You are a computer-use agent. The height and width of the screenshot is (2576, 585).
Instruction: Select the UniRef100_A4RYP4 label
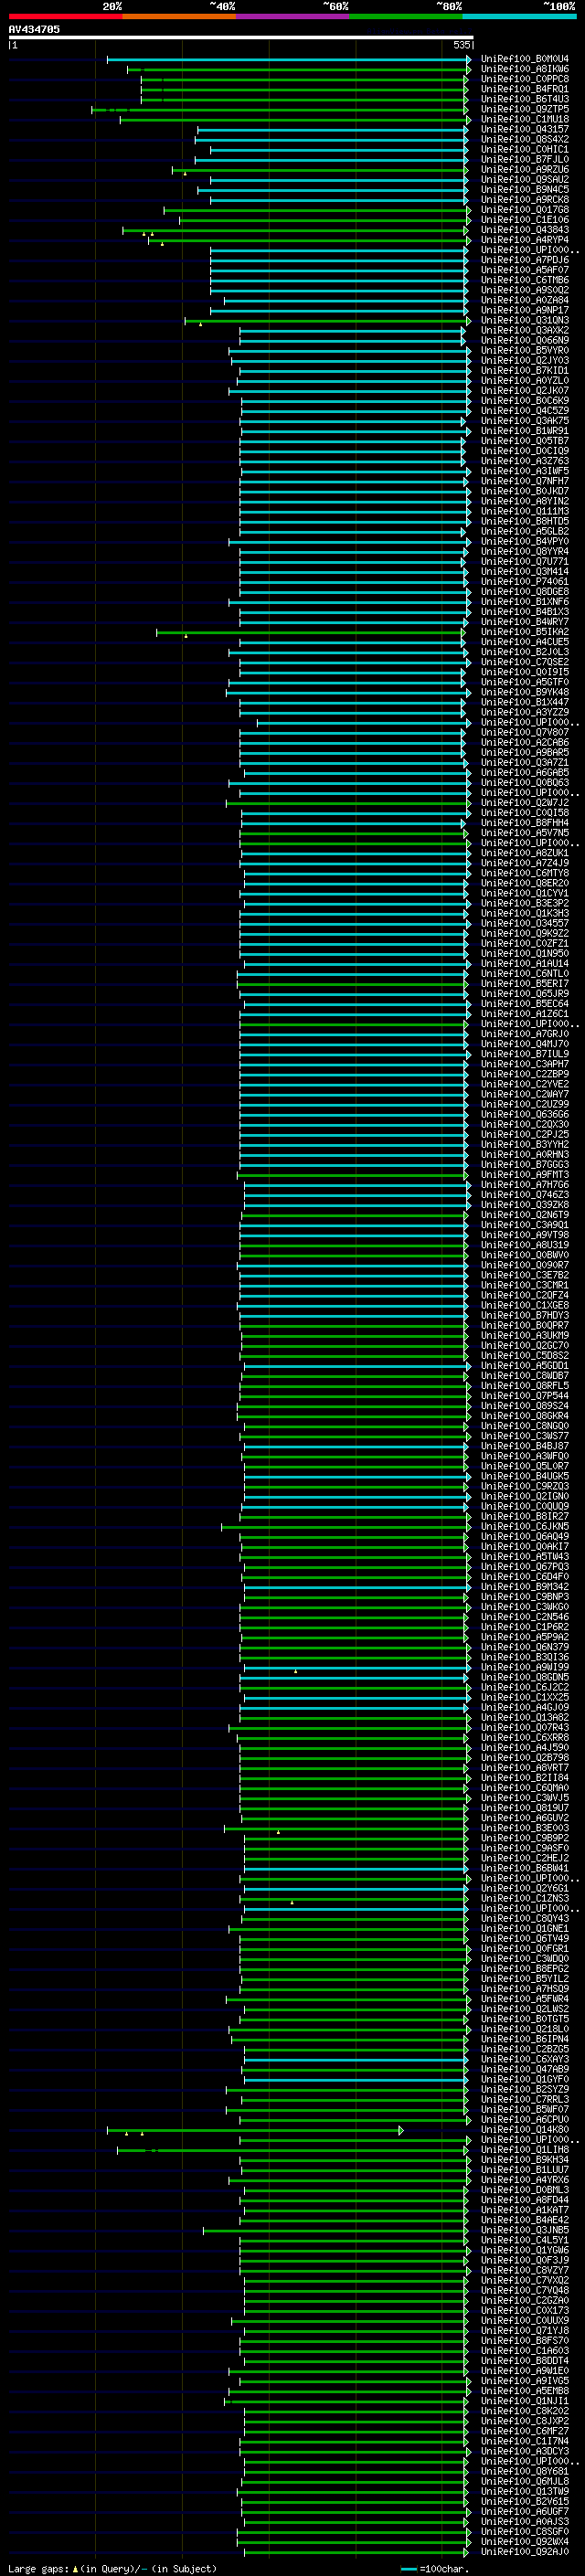click(524, 240)
